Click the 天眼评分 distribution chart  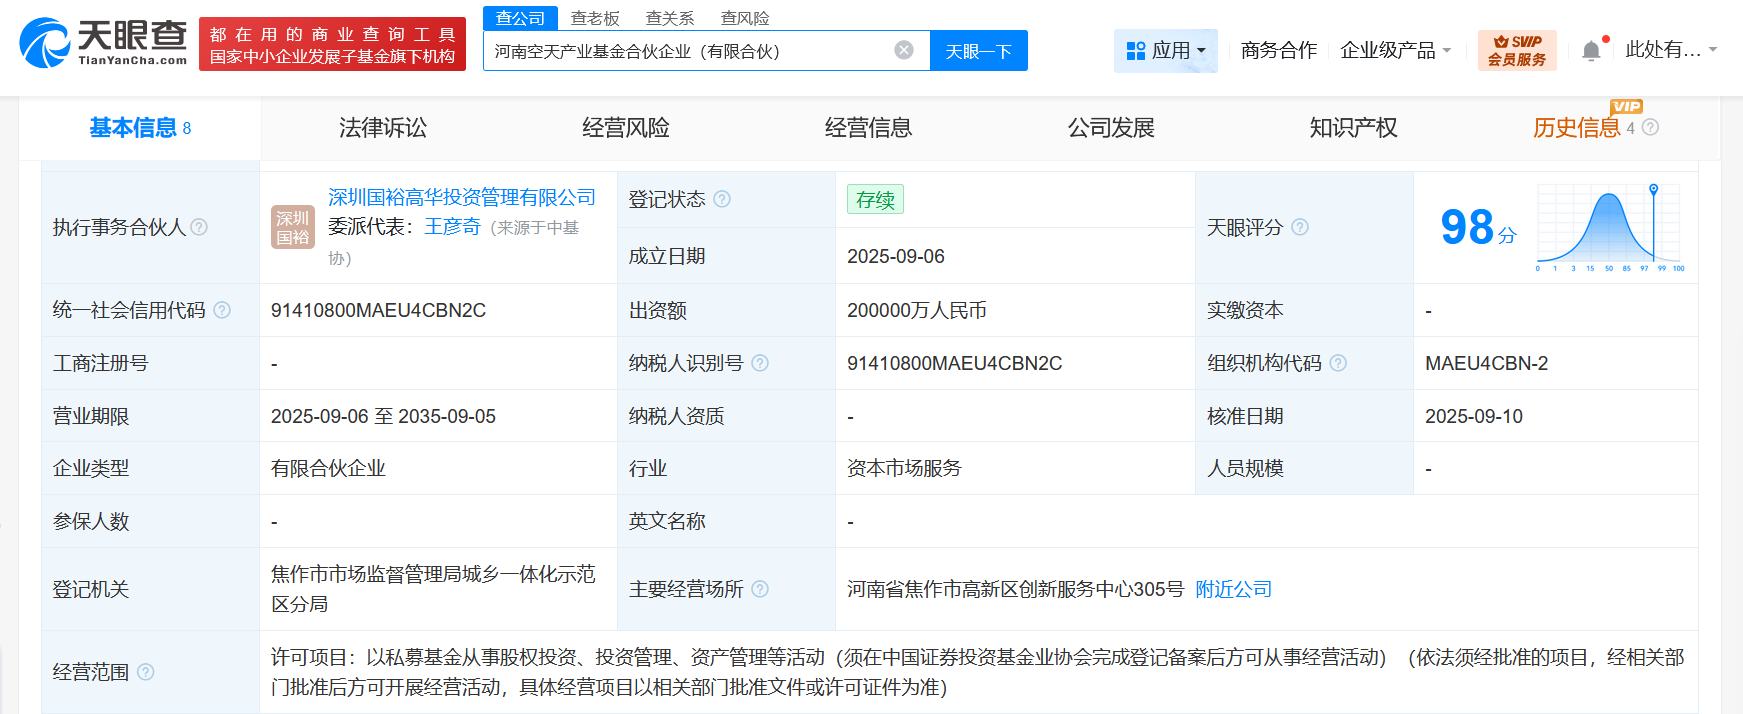click(x=1611, y=227)
